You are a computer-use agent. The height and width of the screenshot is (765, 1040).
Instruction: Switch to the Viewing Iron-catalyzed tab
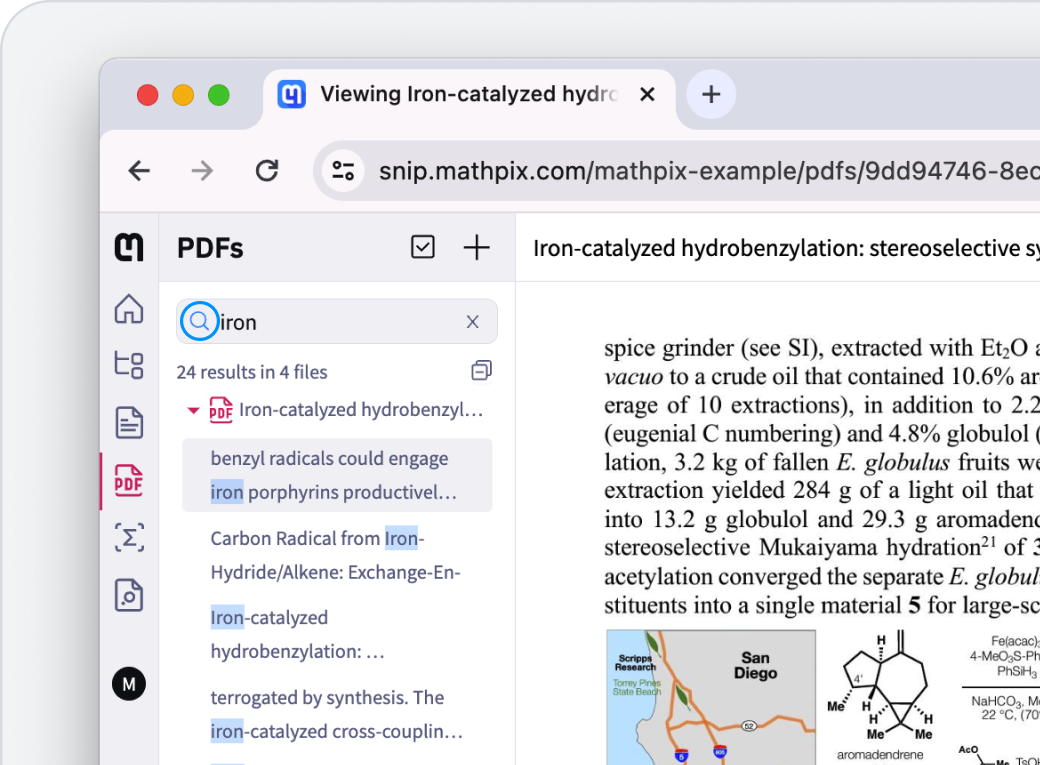pyautogui.click(x=470, y=93)
